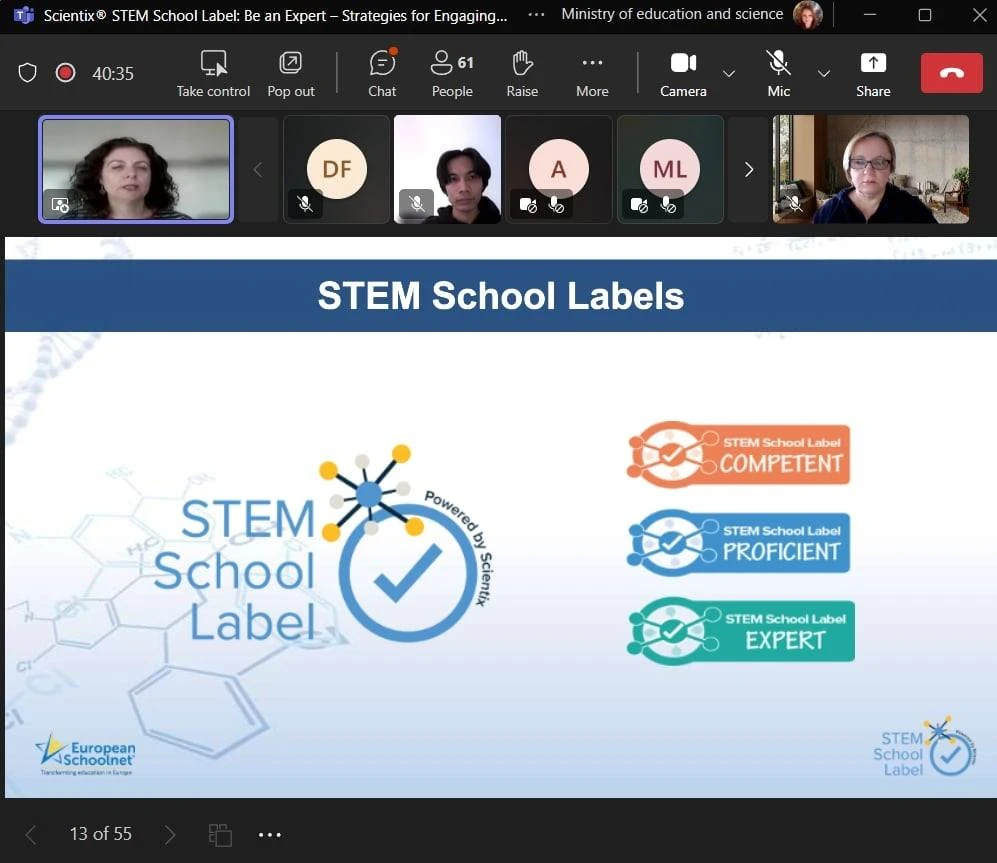
Task: Click the European Schoolnet logo
Action: click(86, 755)
